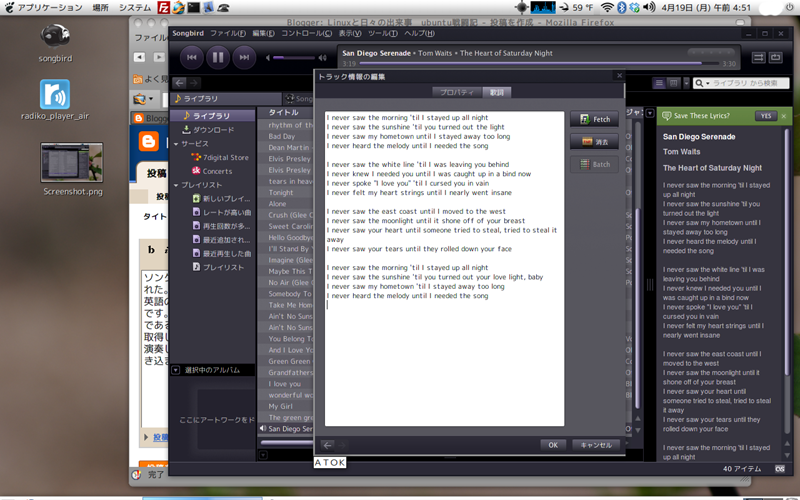Go back in Songbird navigation

pos(180,83)
